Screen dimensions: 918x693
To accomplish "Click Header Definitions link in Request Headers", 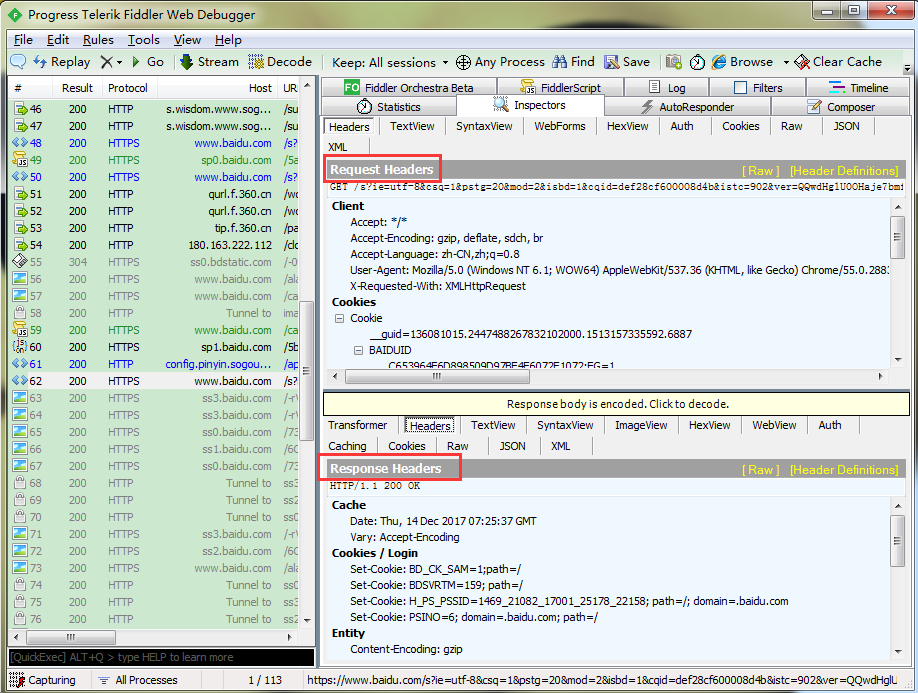I will 844,171.
